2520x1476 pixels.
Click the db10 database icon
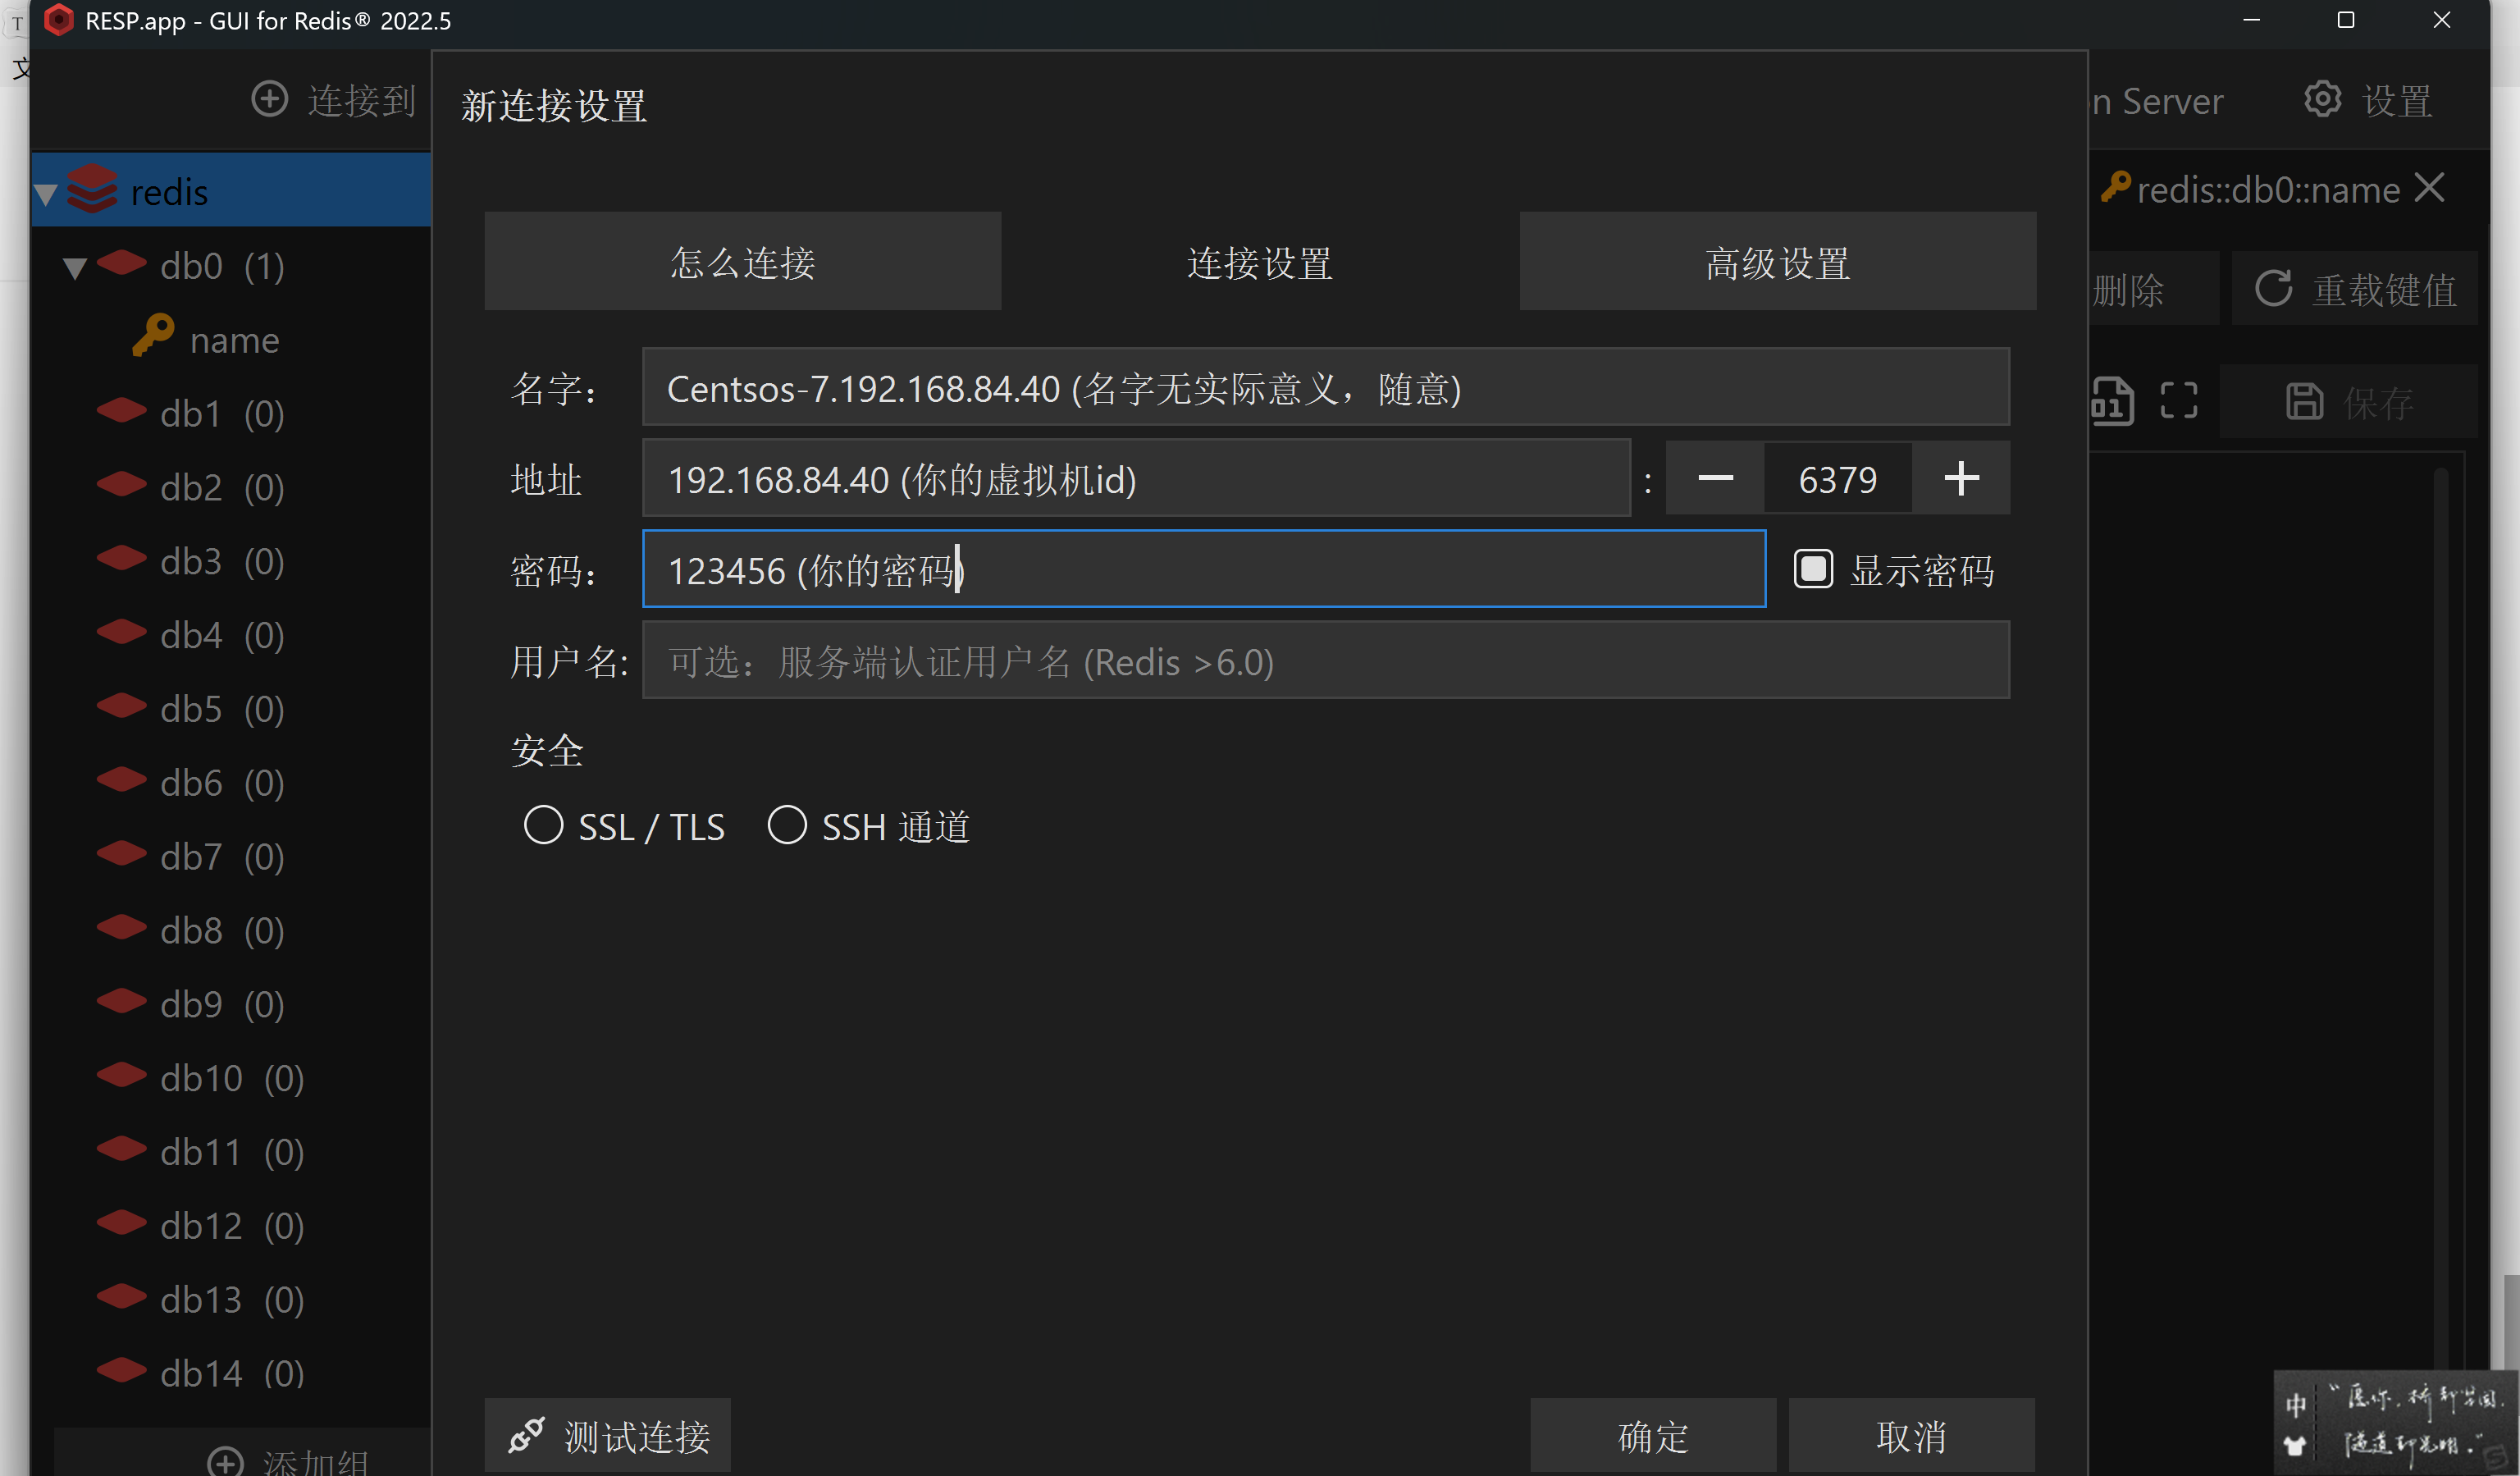[122, 1076]
